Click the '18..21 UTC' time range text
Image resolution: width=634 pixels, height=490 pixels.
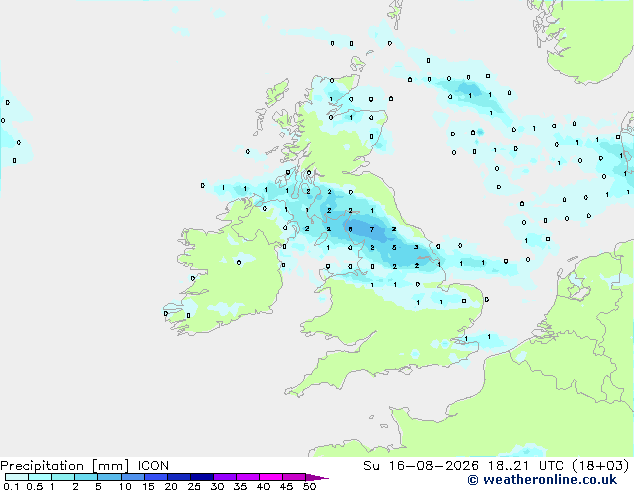pyautogui.click(x=526, y=466)
